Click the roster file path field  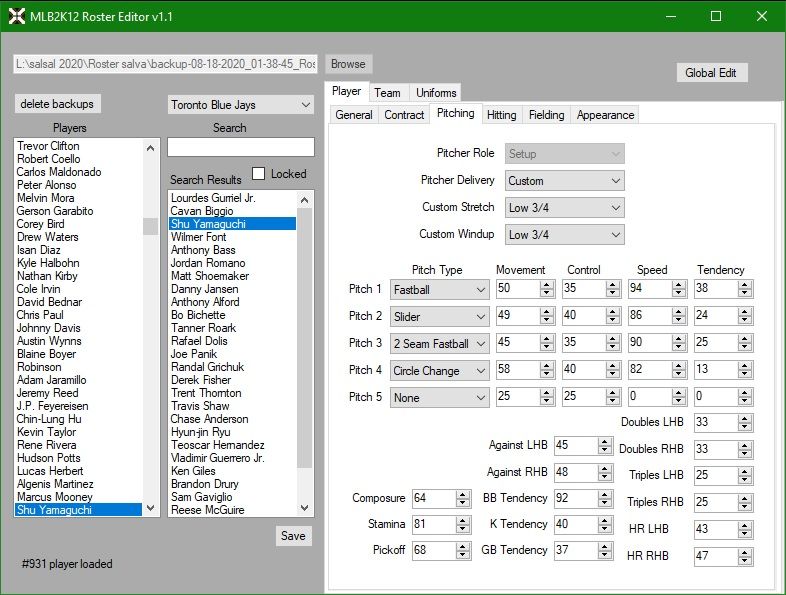pyautogui.click(x=165, y=64)
